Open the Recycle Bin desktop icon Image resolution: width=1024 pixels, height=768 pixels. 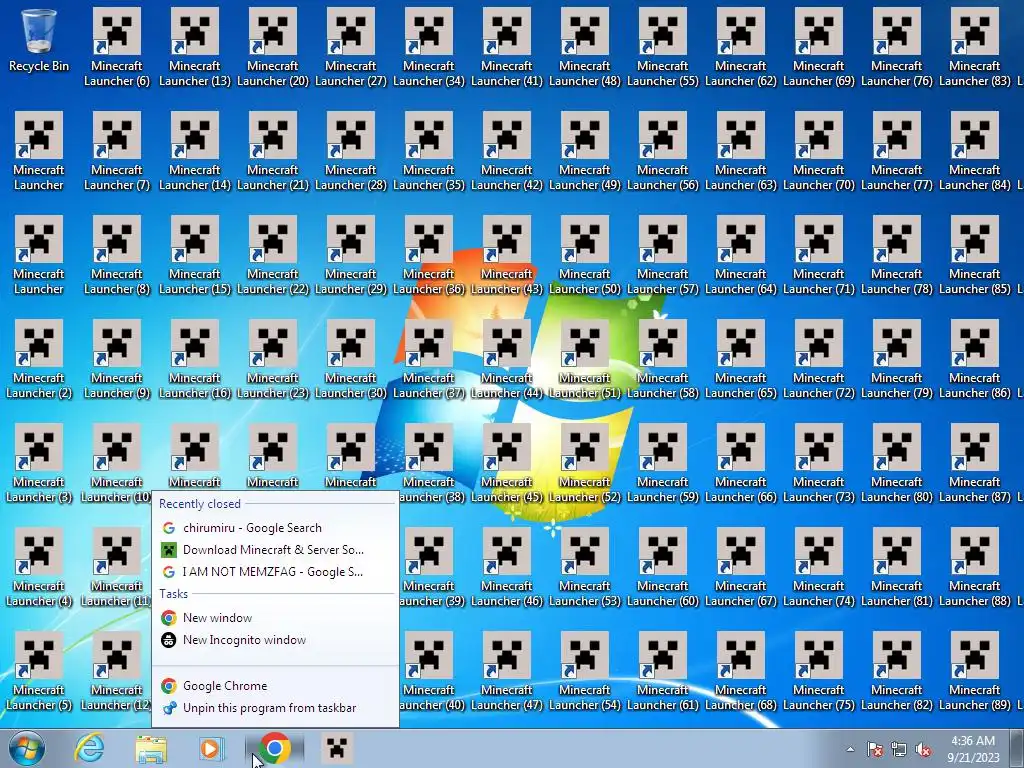point(39,40)
